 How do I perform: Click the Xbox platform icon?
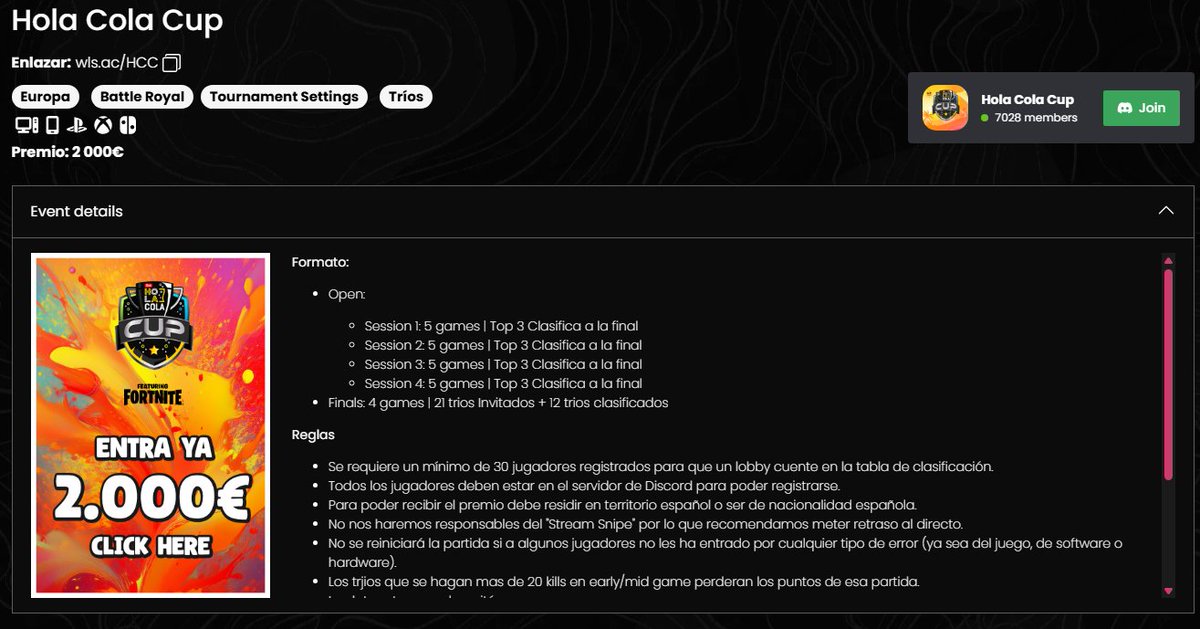103,126
